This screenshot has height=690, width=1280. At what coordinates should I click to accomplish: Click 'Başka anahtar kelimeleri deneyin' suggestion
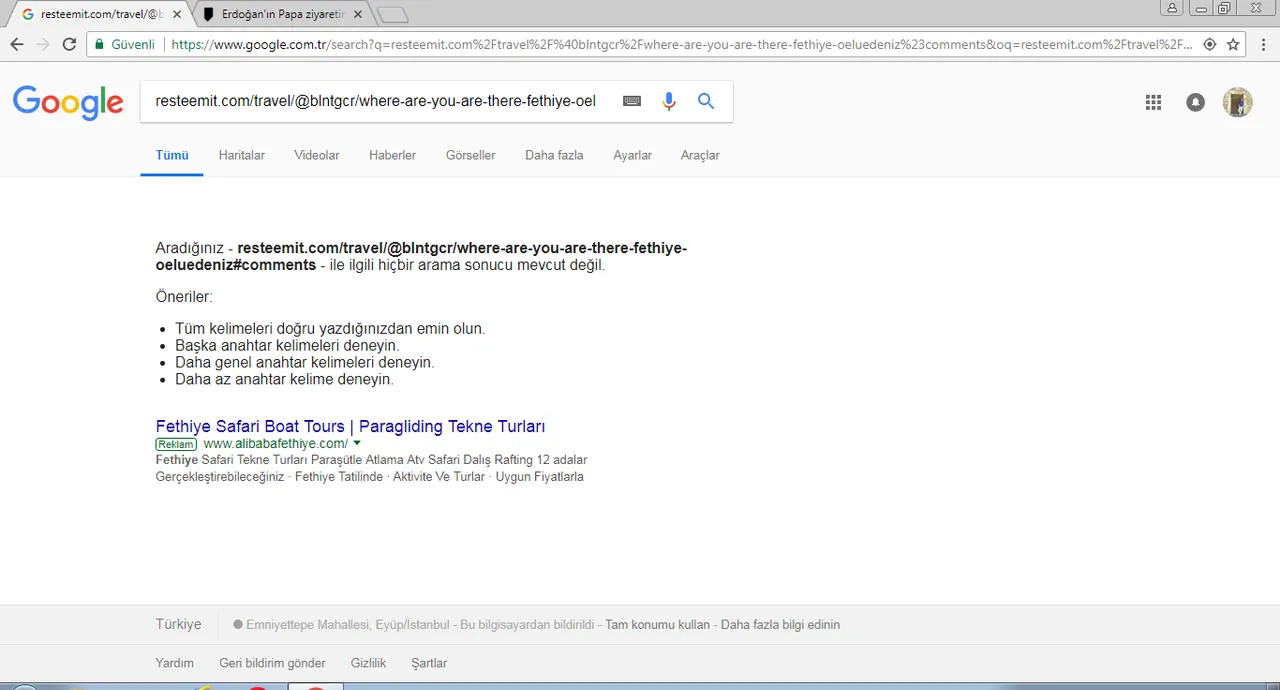coord(287,345)
